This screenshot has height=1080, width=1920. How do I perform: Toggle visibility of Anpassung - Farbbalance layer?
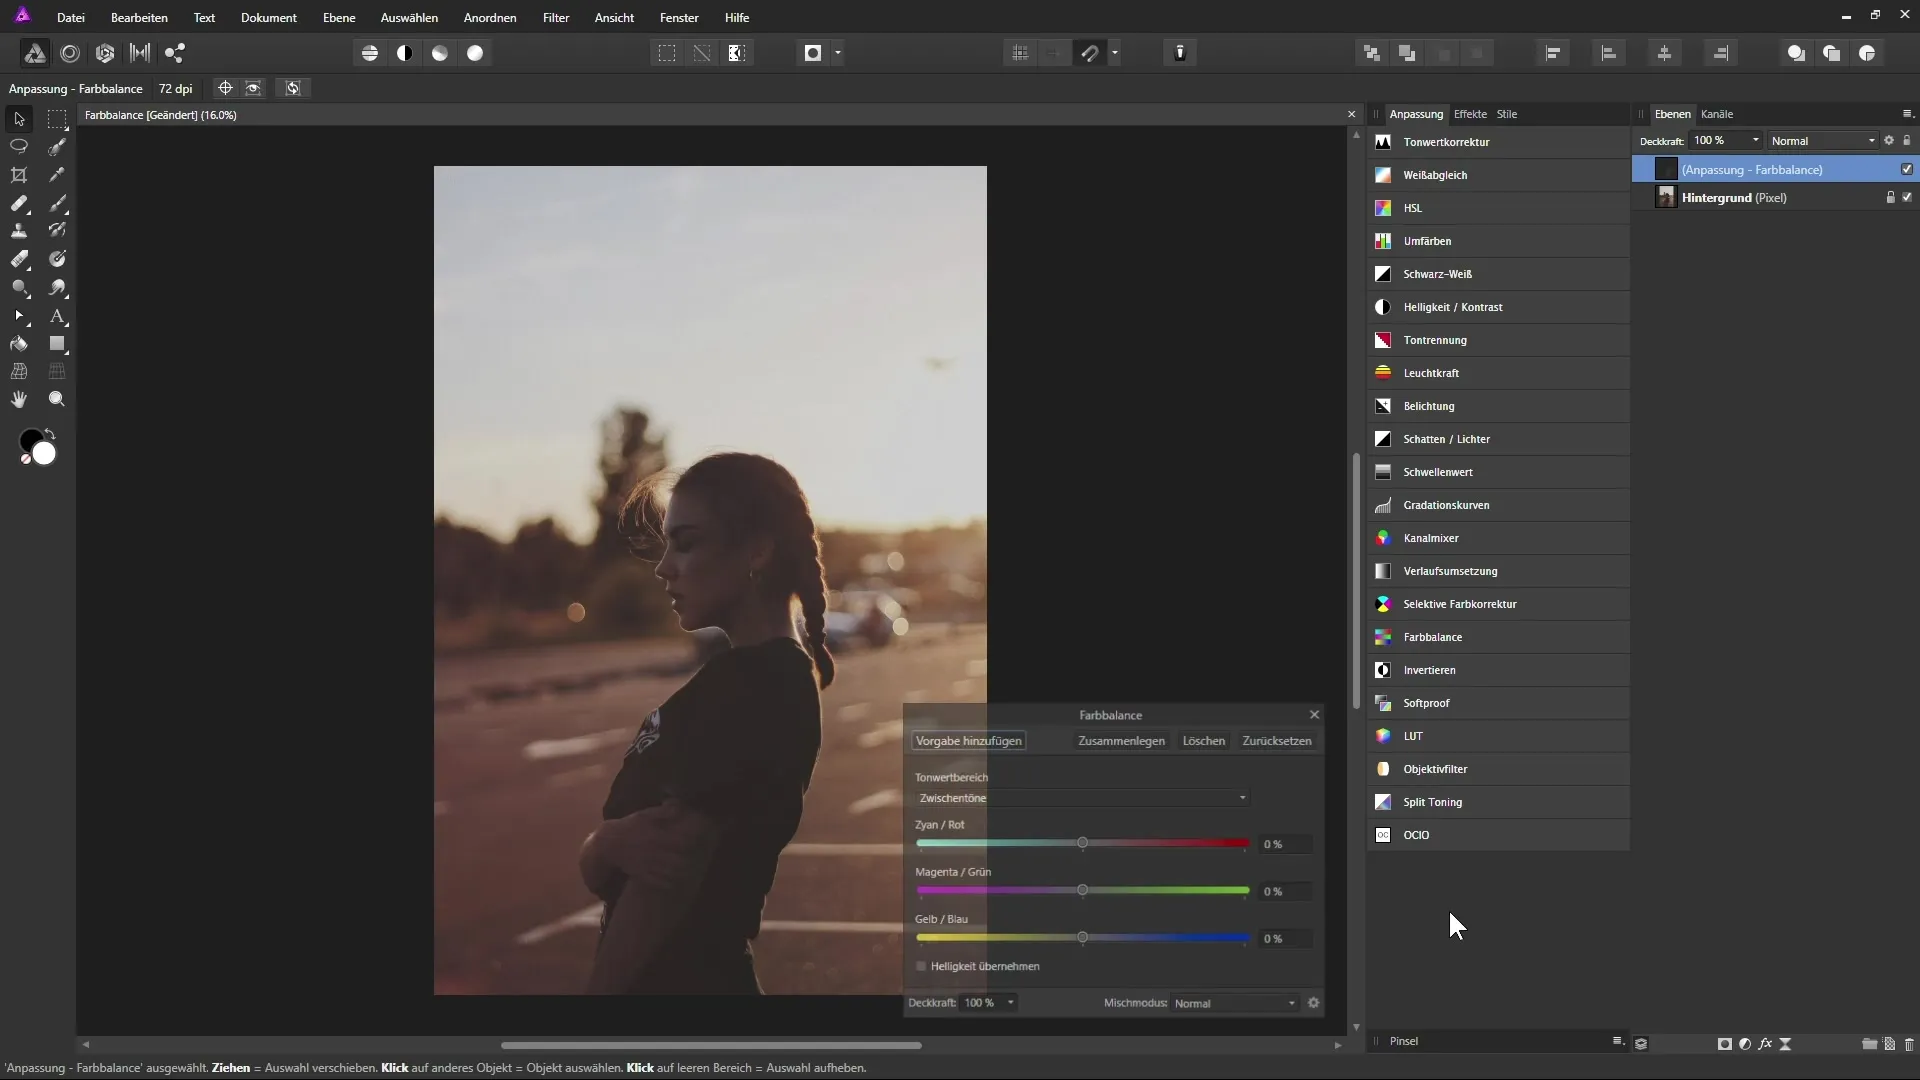pos(1907,169)
